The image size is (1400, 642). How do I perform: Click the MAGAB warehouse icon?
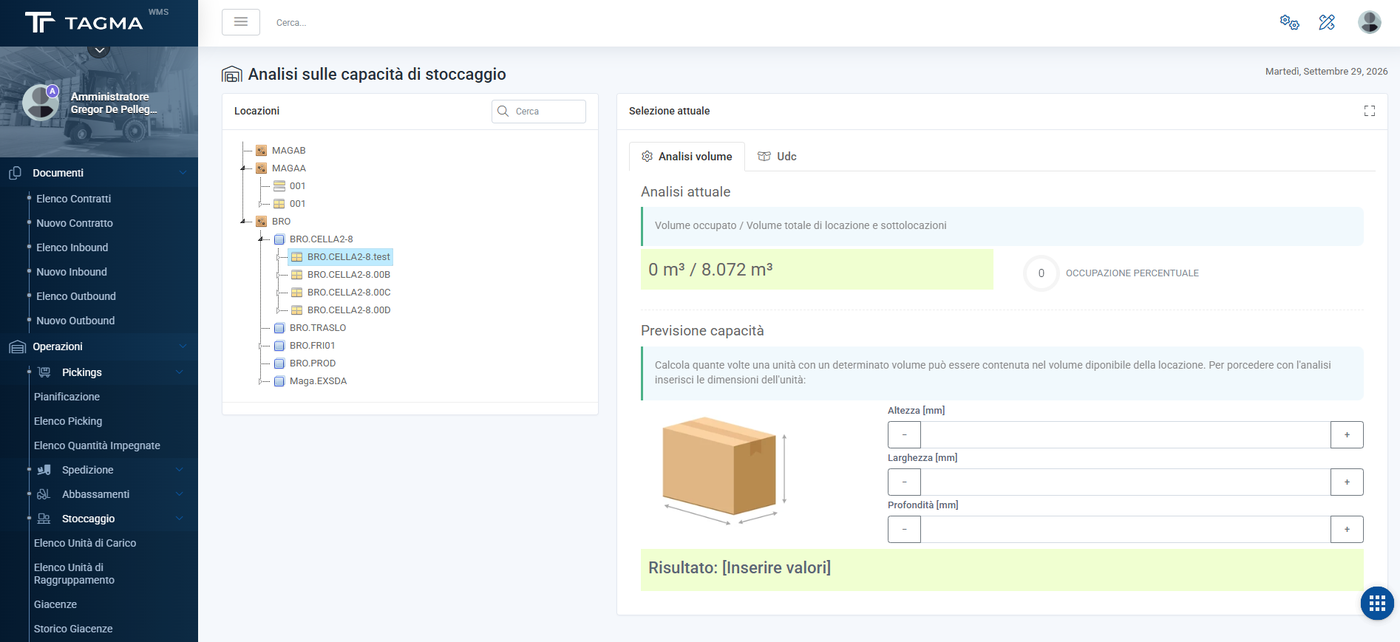[x=261, y=151]
